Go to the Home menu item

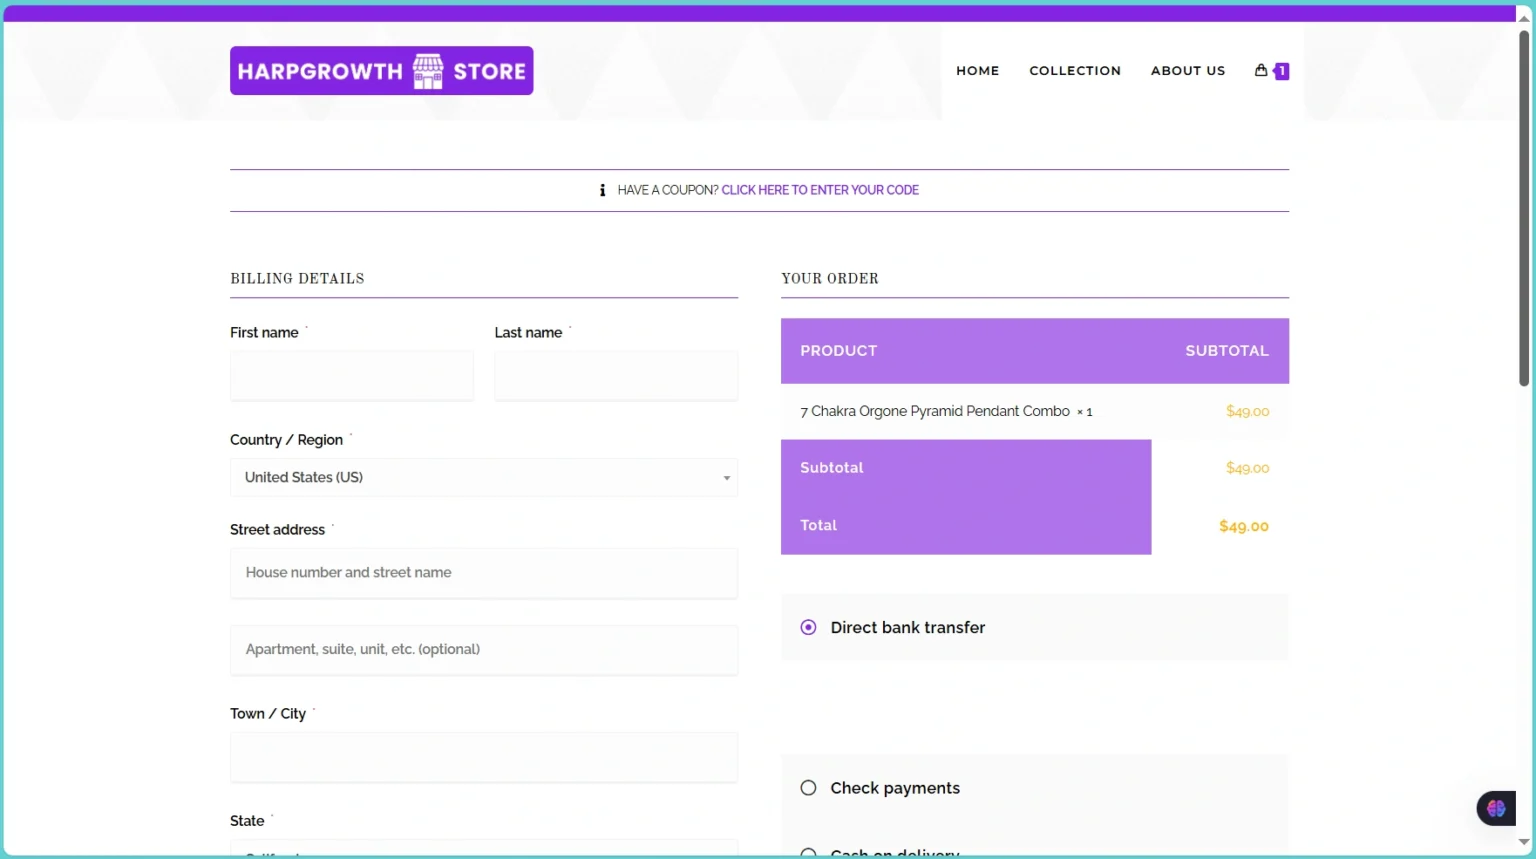click(977, 71)
